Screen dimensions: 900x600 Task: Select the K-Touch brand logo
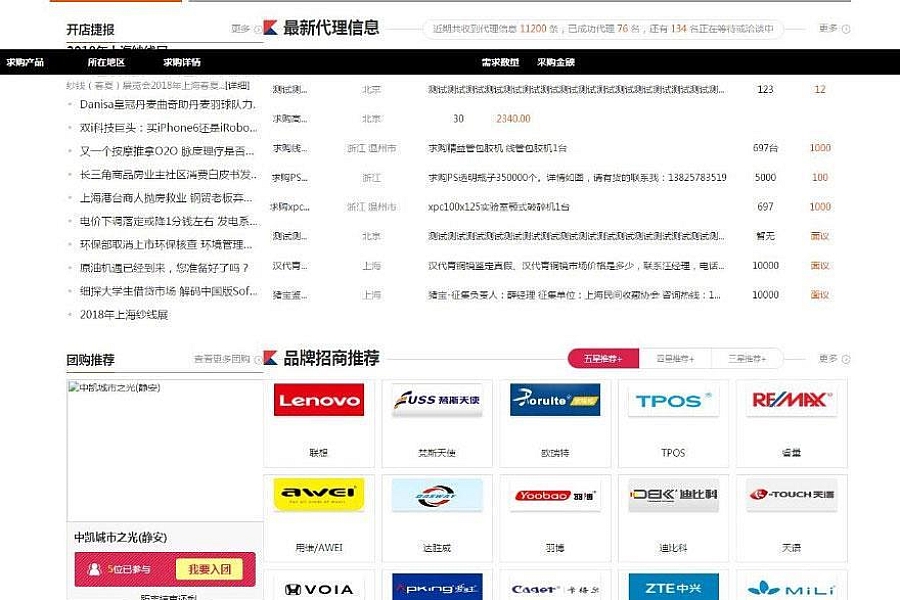[x=792, y=494]
